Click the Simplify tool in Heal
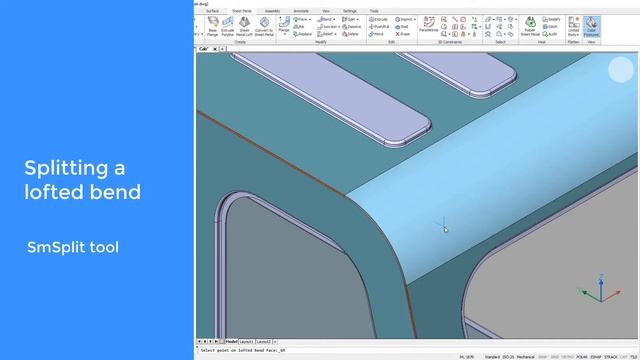Image resolution: width=640 pixels, height=360 pixels. click(551, 20)
